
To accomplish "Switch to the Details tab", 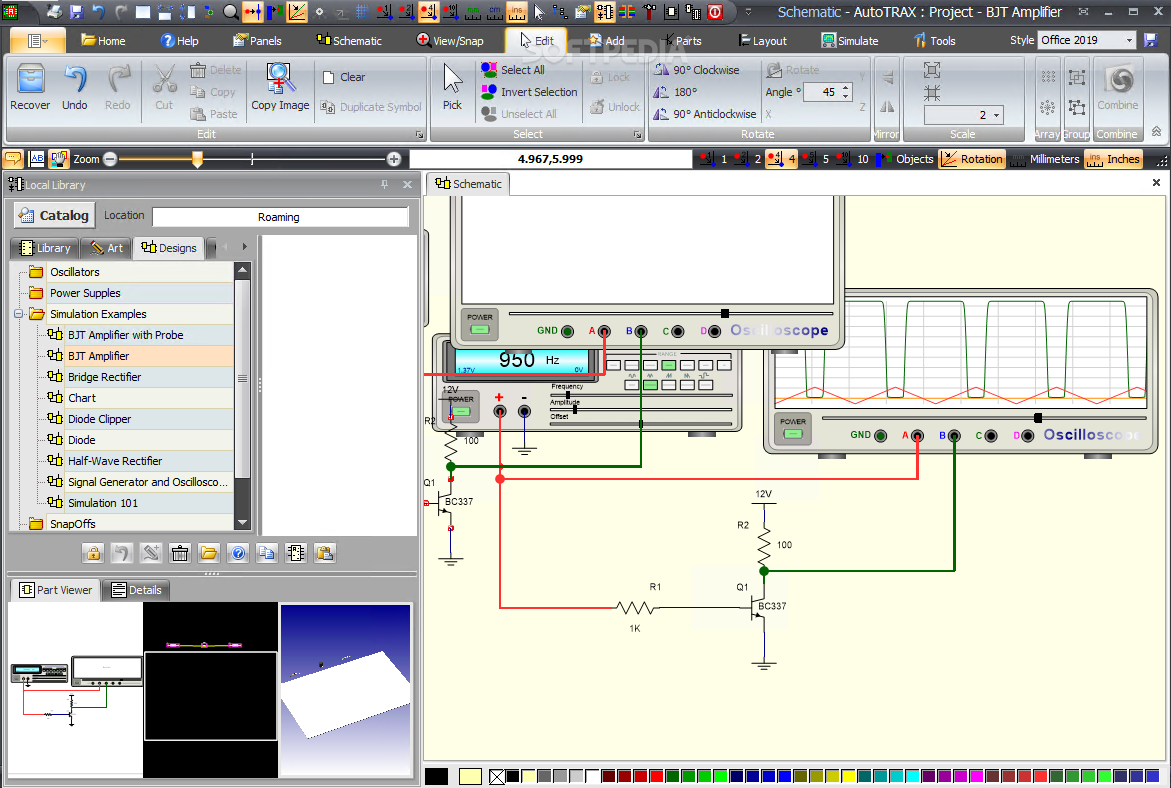I will (x=137, y=589).
